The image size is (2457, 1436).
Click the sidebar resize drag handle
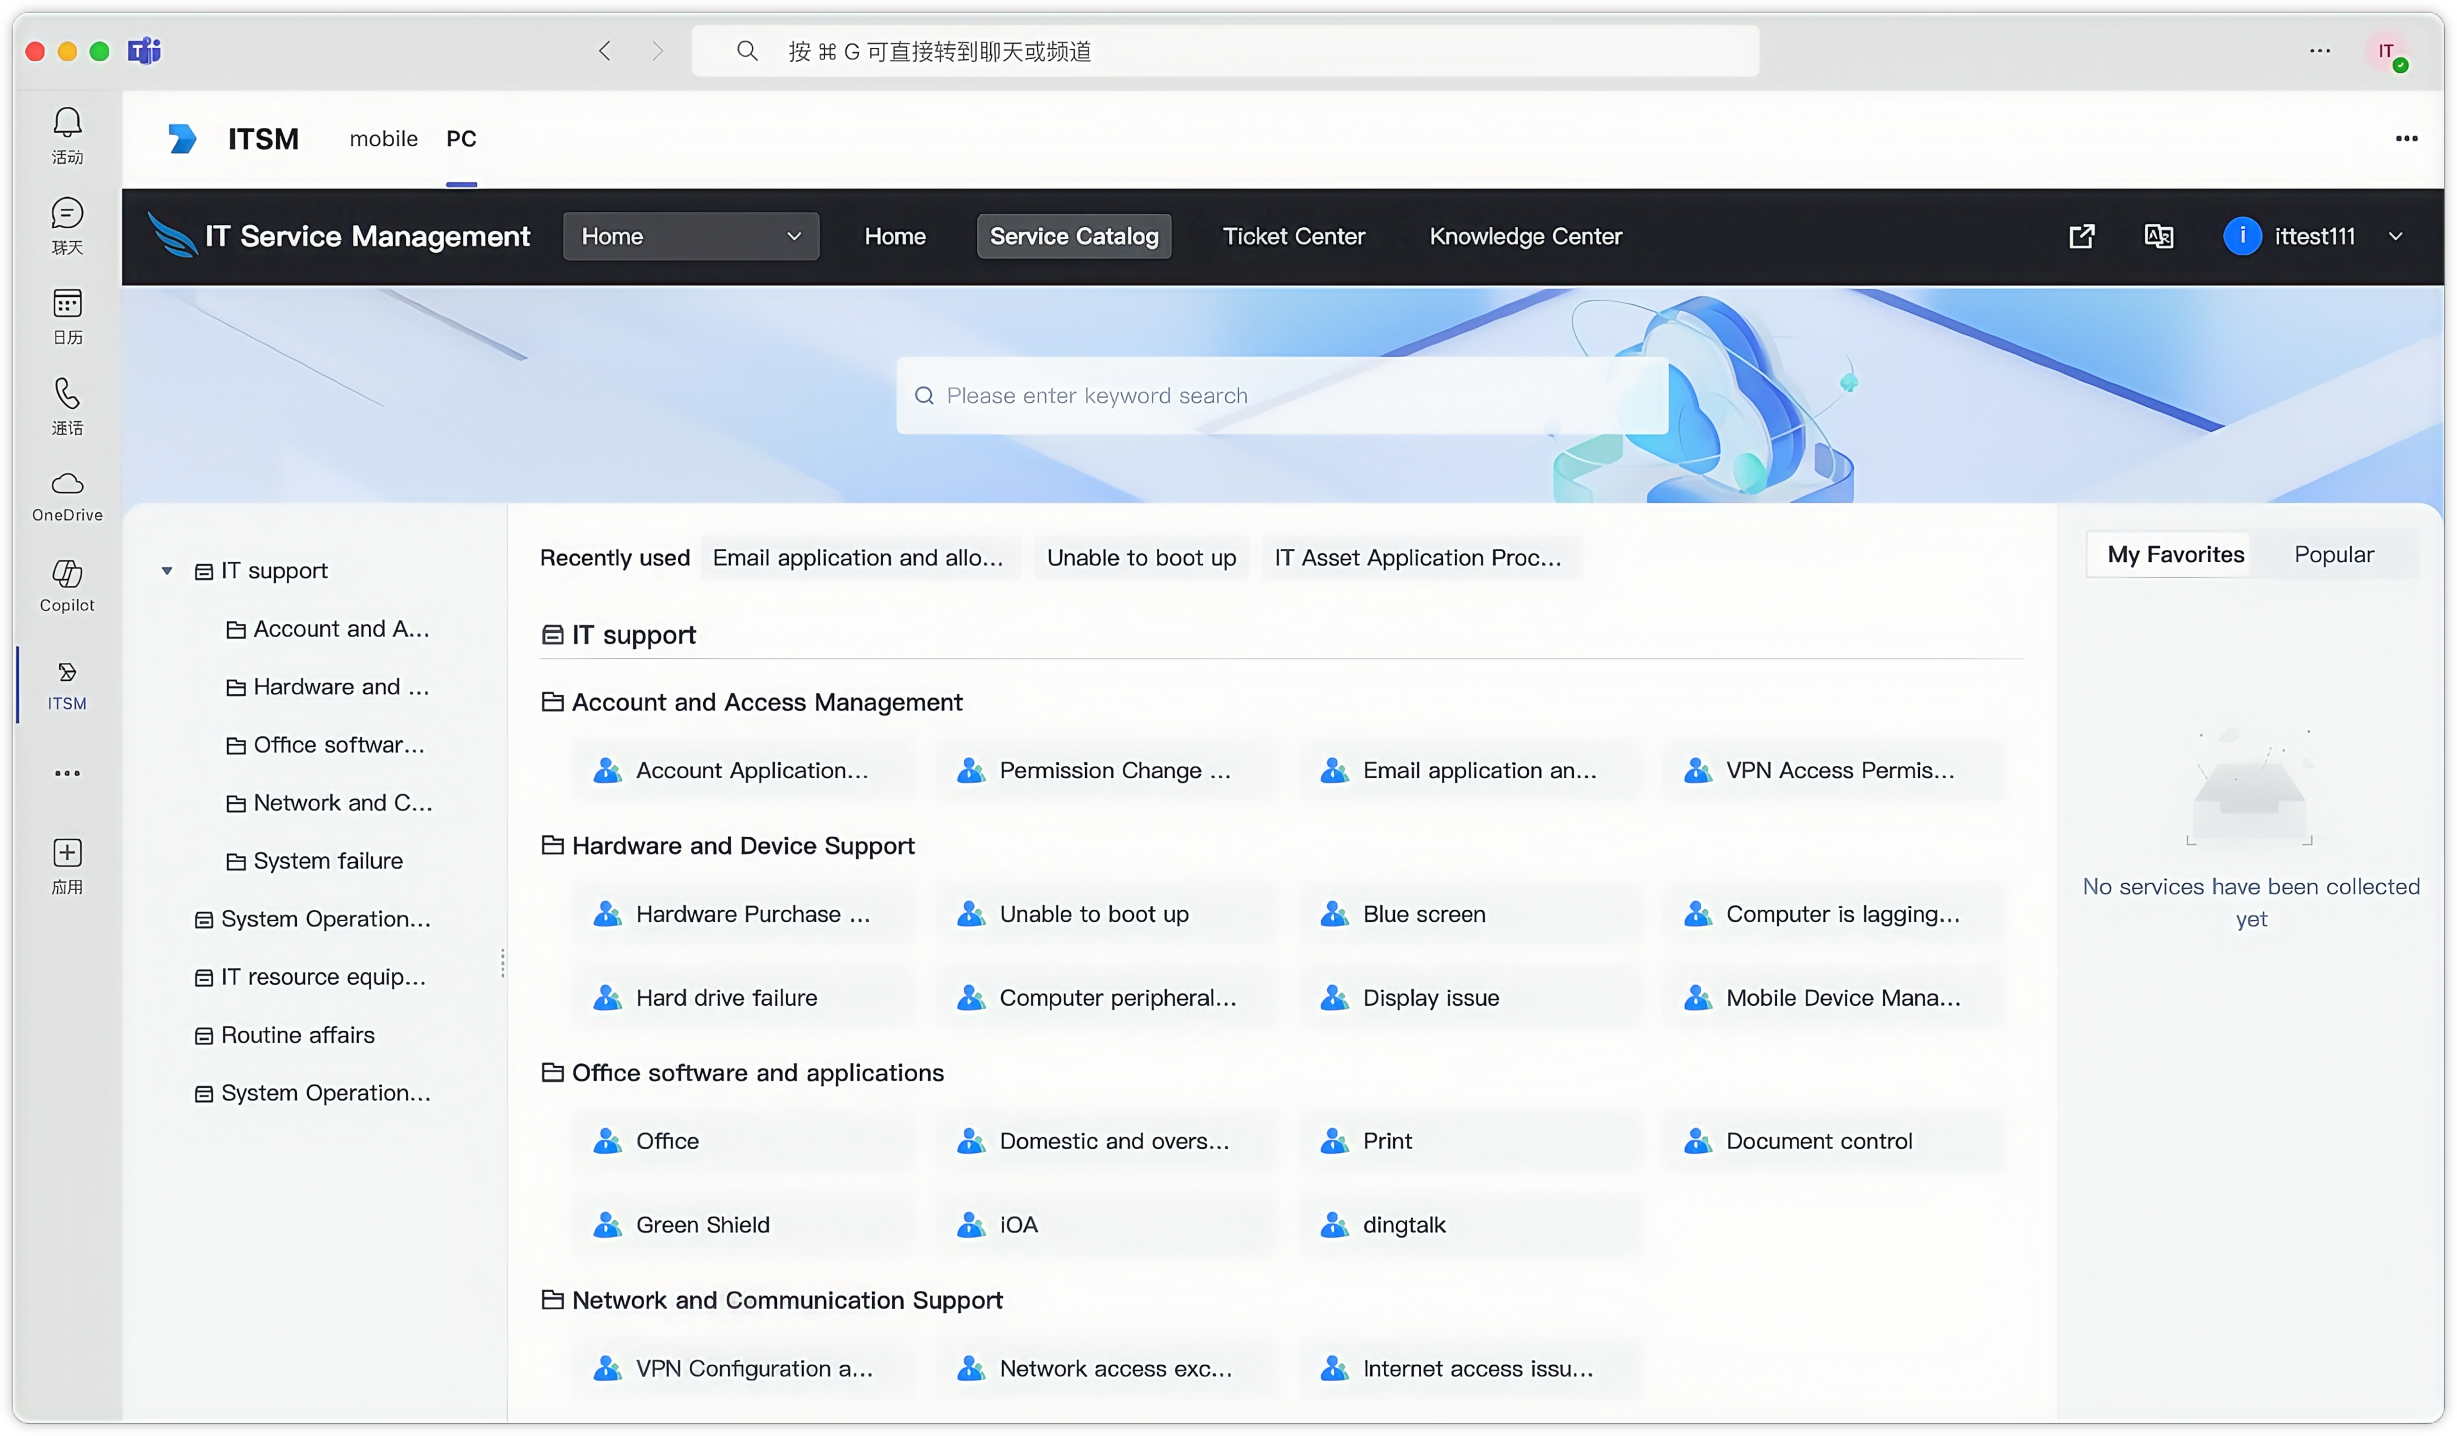tap(502, 963)
